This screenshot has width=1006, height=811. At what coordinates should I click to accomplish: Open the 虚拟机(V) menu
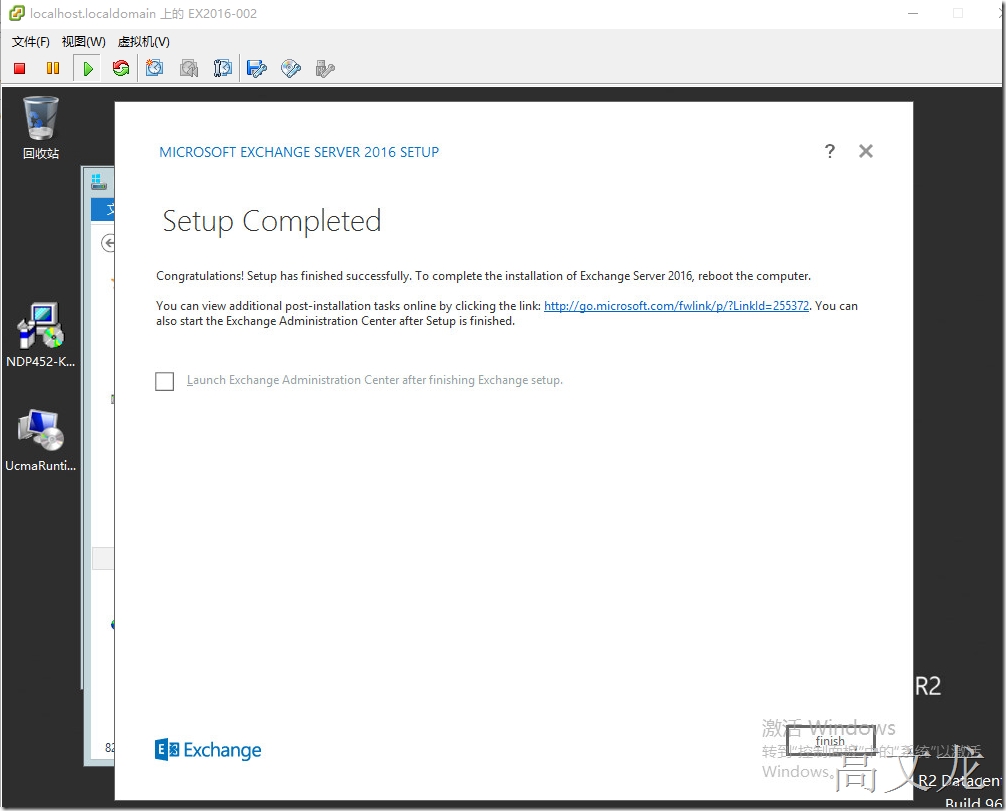[144, 42]
